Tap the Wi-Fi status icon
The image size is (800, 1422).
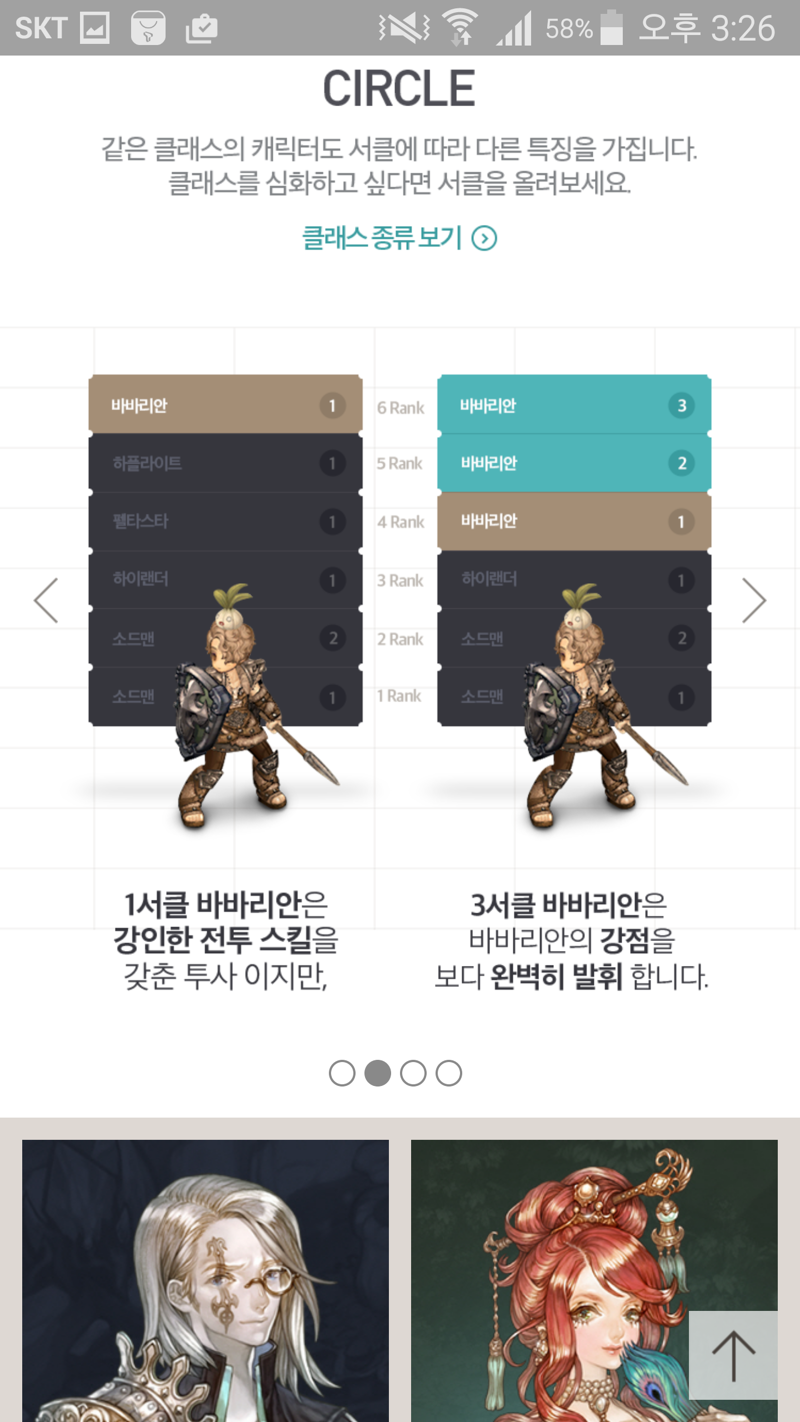(459, 28)
